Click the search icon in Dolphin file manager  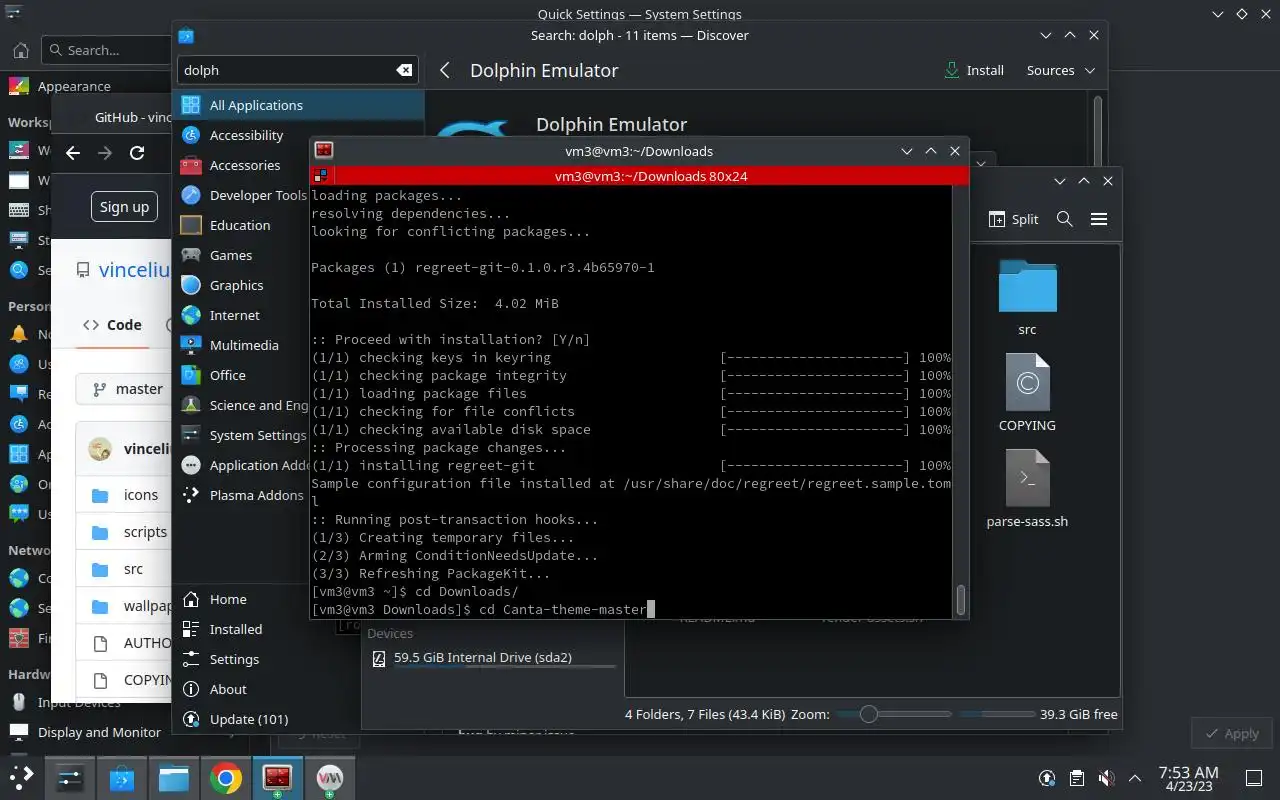pyautogui.click(x=1065, y=219)
